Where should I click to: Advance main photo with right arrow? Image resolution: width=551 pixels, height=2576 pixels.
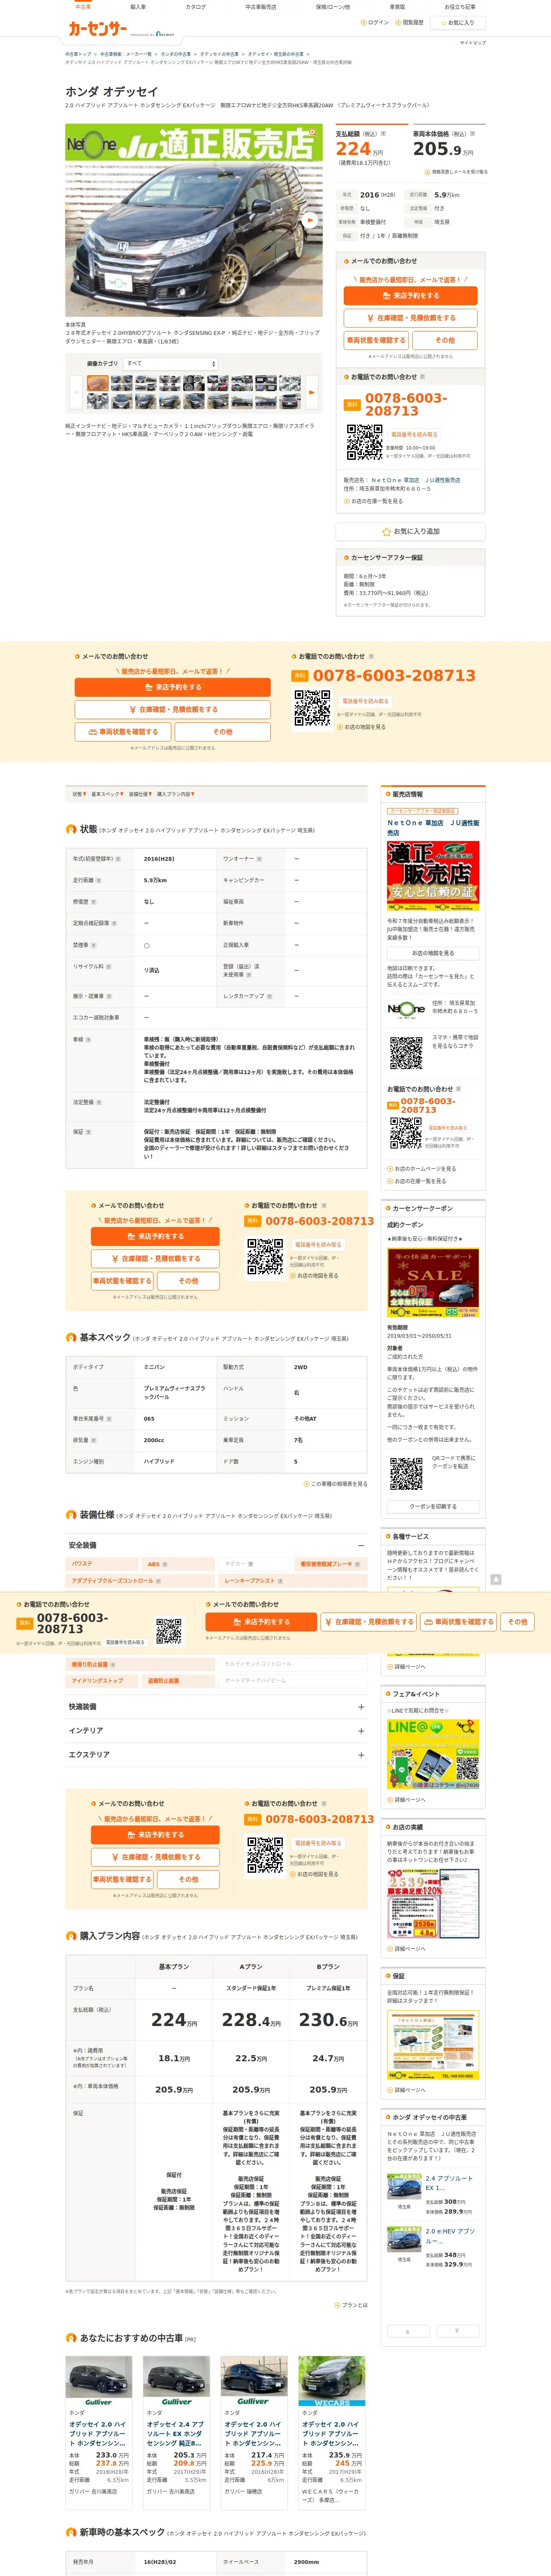(x=310, y=220)
